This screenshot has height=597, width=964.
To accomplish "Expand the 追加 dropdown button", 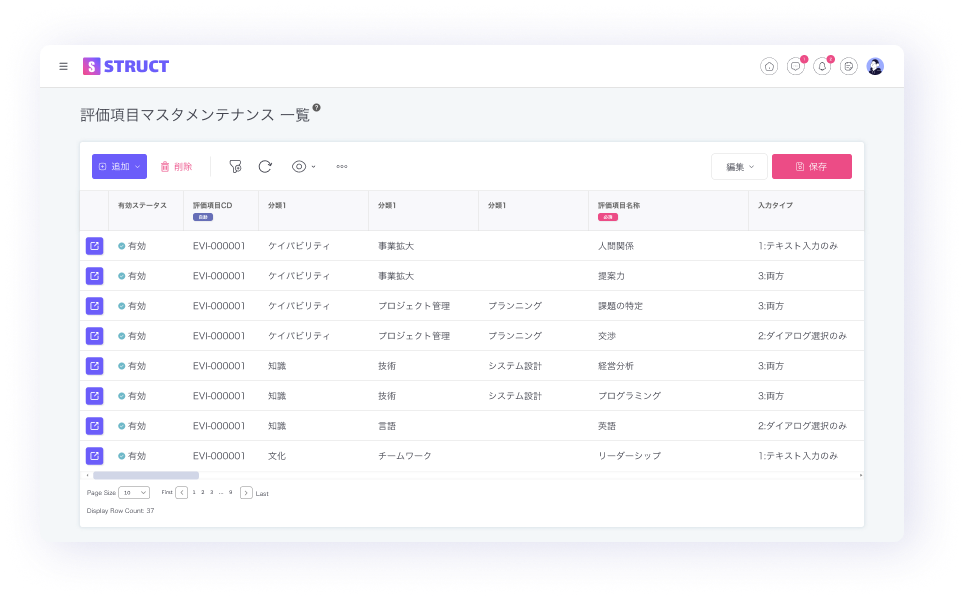I will pos(119,166).
